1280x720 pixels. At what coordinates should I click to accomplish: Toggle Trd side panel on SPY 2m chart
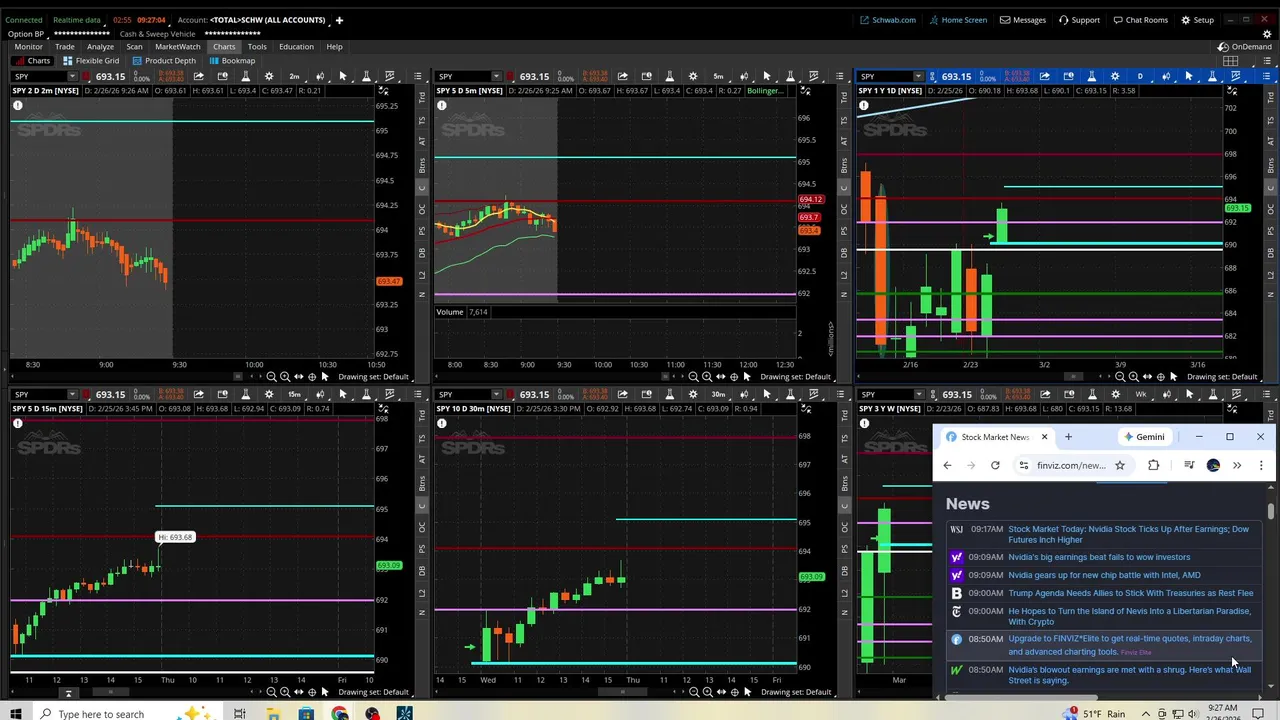coord(422,98)
